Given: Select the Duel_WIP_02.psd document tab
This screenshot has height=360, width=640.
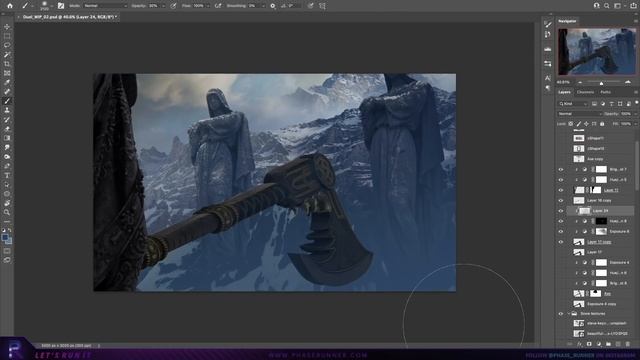Looking at the screenshot, I should 69,17.
